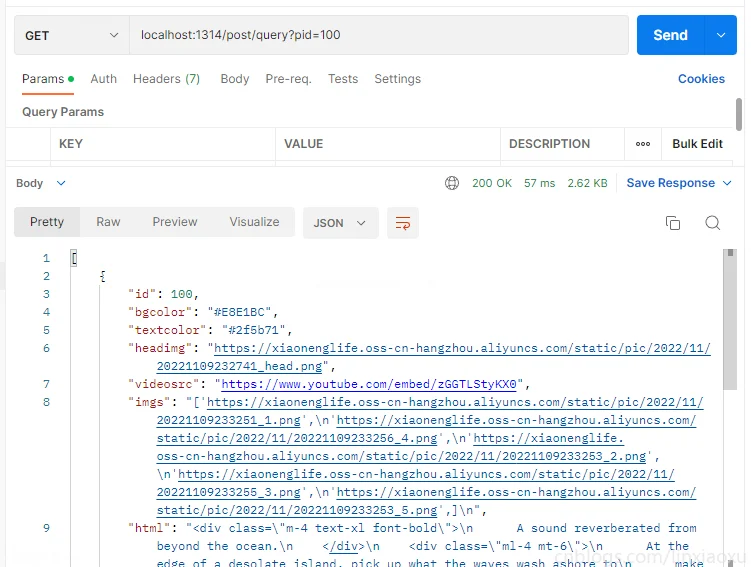This screenshot has height=567, width=751.
Task: Open the JSON format dropdown
Action: coord(340,223)
